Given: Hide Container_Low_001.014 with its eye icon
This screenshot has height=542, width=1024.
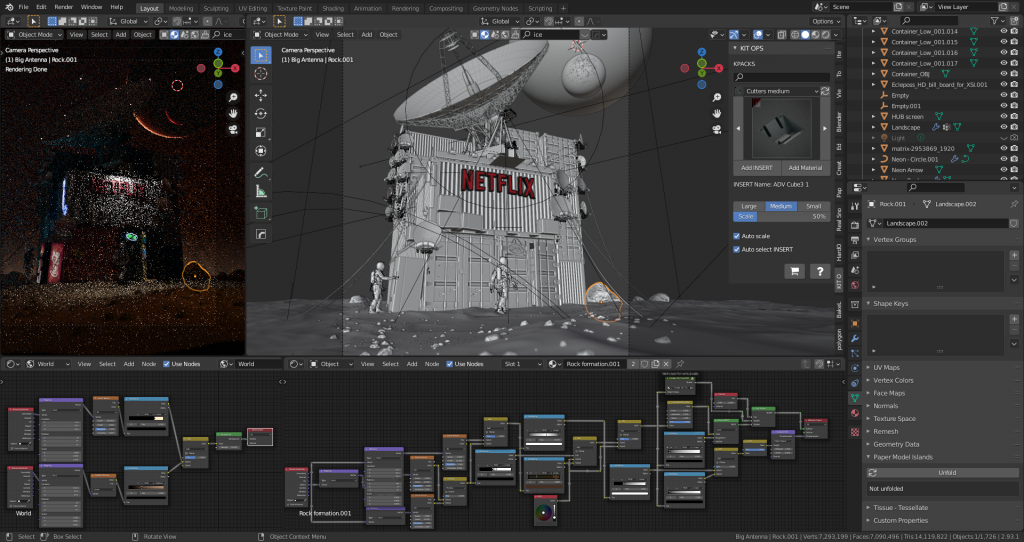Looking at the screenshot, I should 1004,31.
